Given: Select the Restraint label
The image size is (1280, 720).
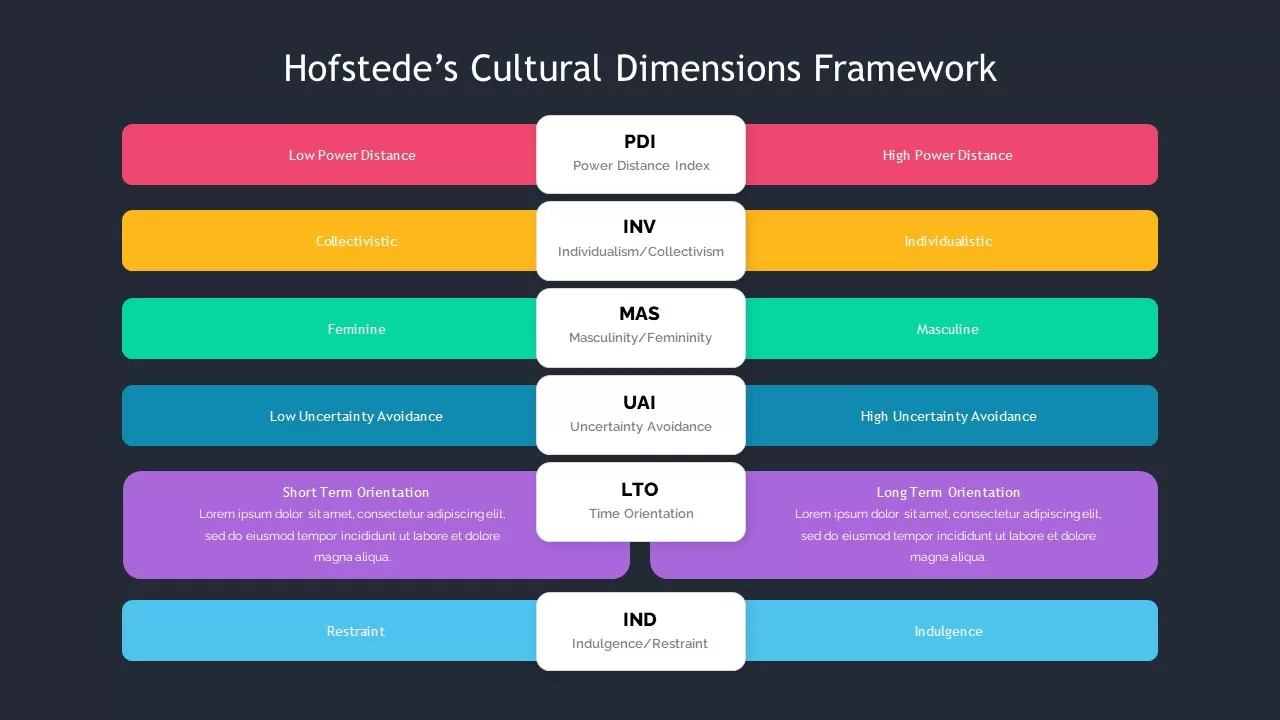Looking at the screenshot, I should (x=355, y=631).
